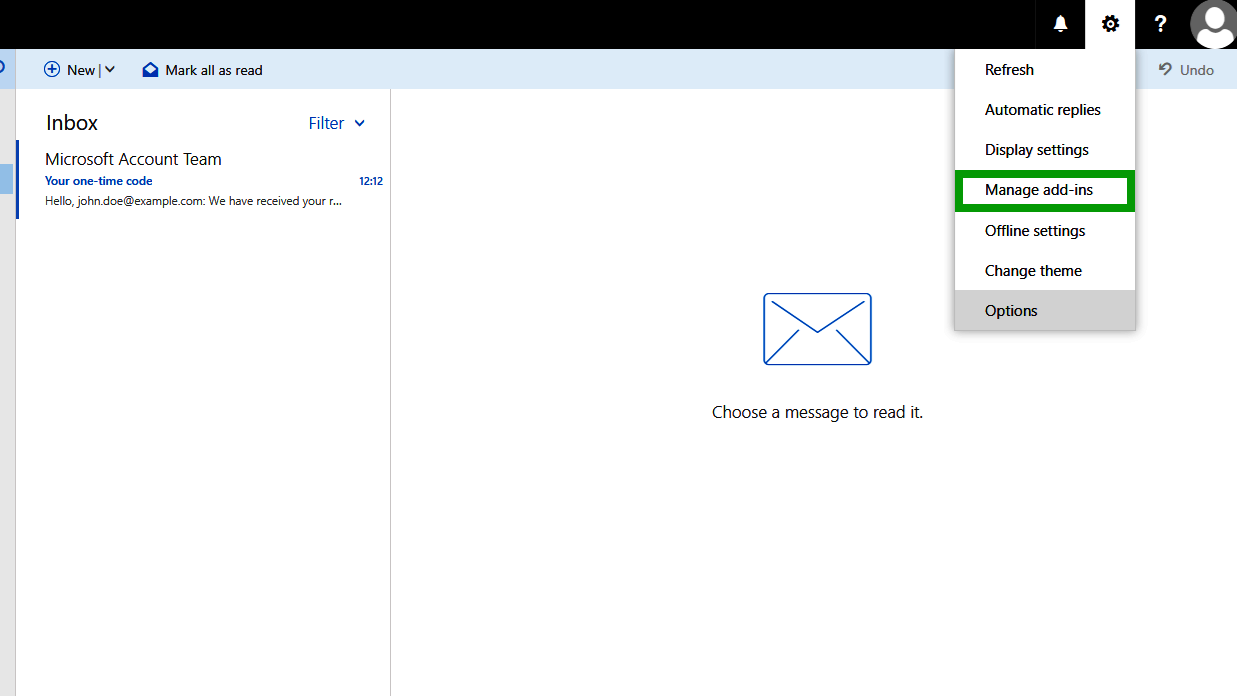Open the Notifications bell icon
This screenshot has height=696, width=1237.
coord(1059,23)
